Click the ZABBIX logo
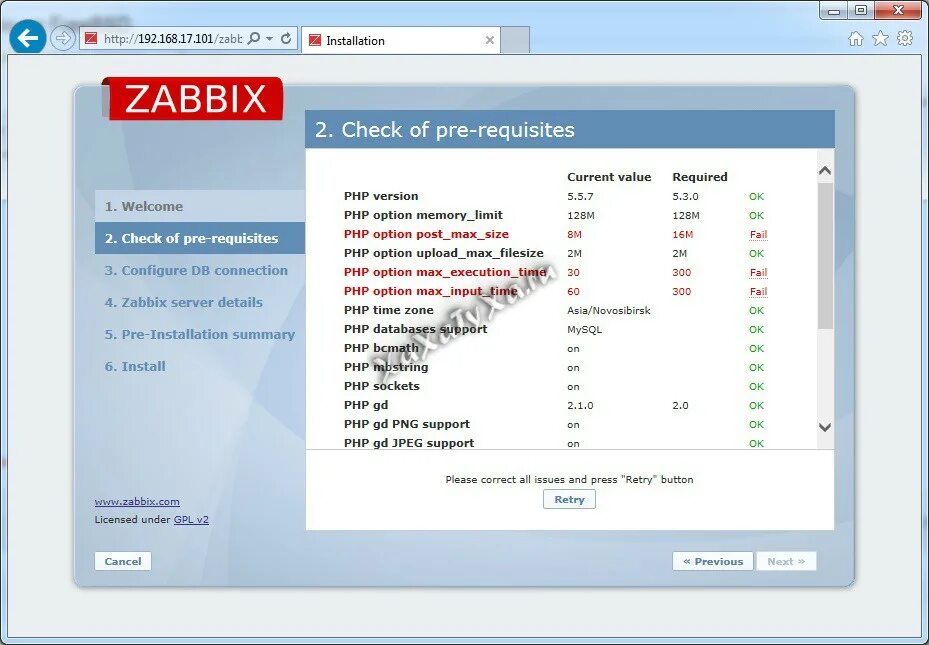 [x=192, y=98]
